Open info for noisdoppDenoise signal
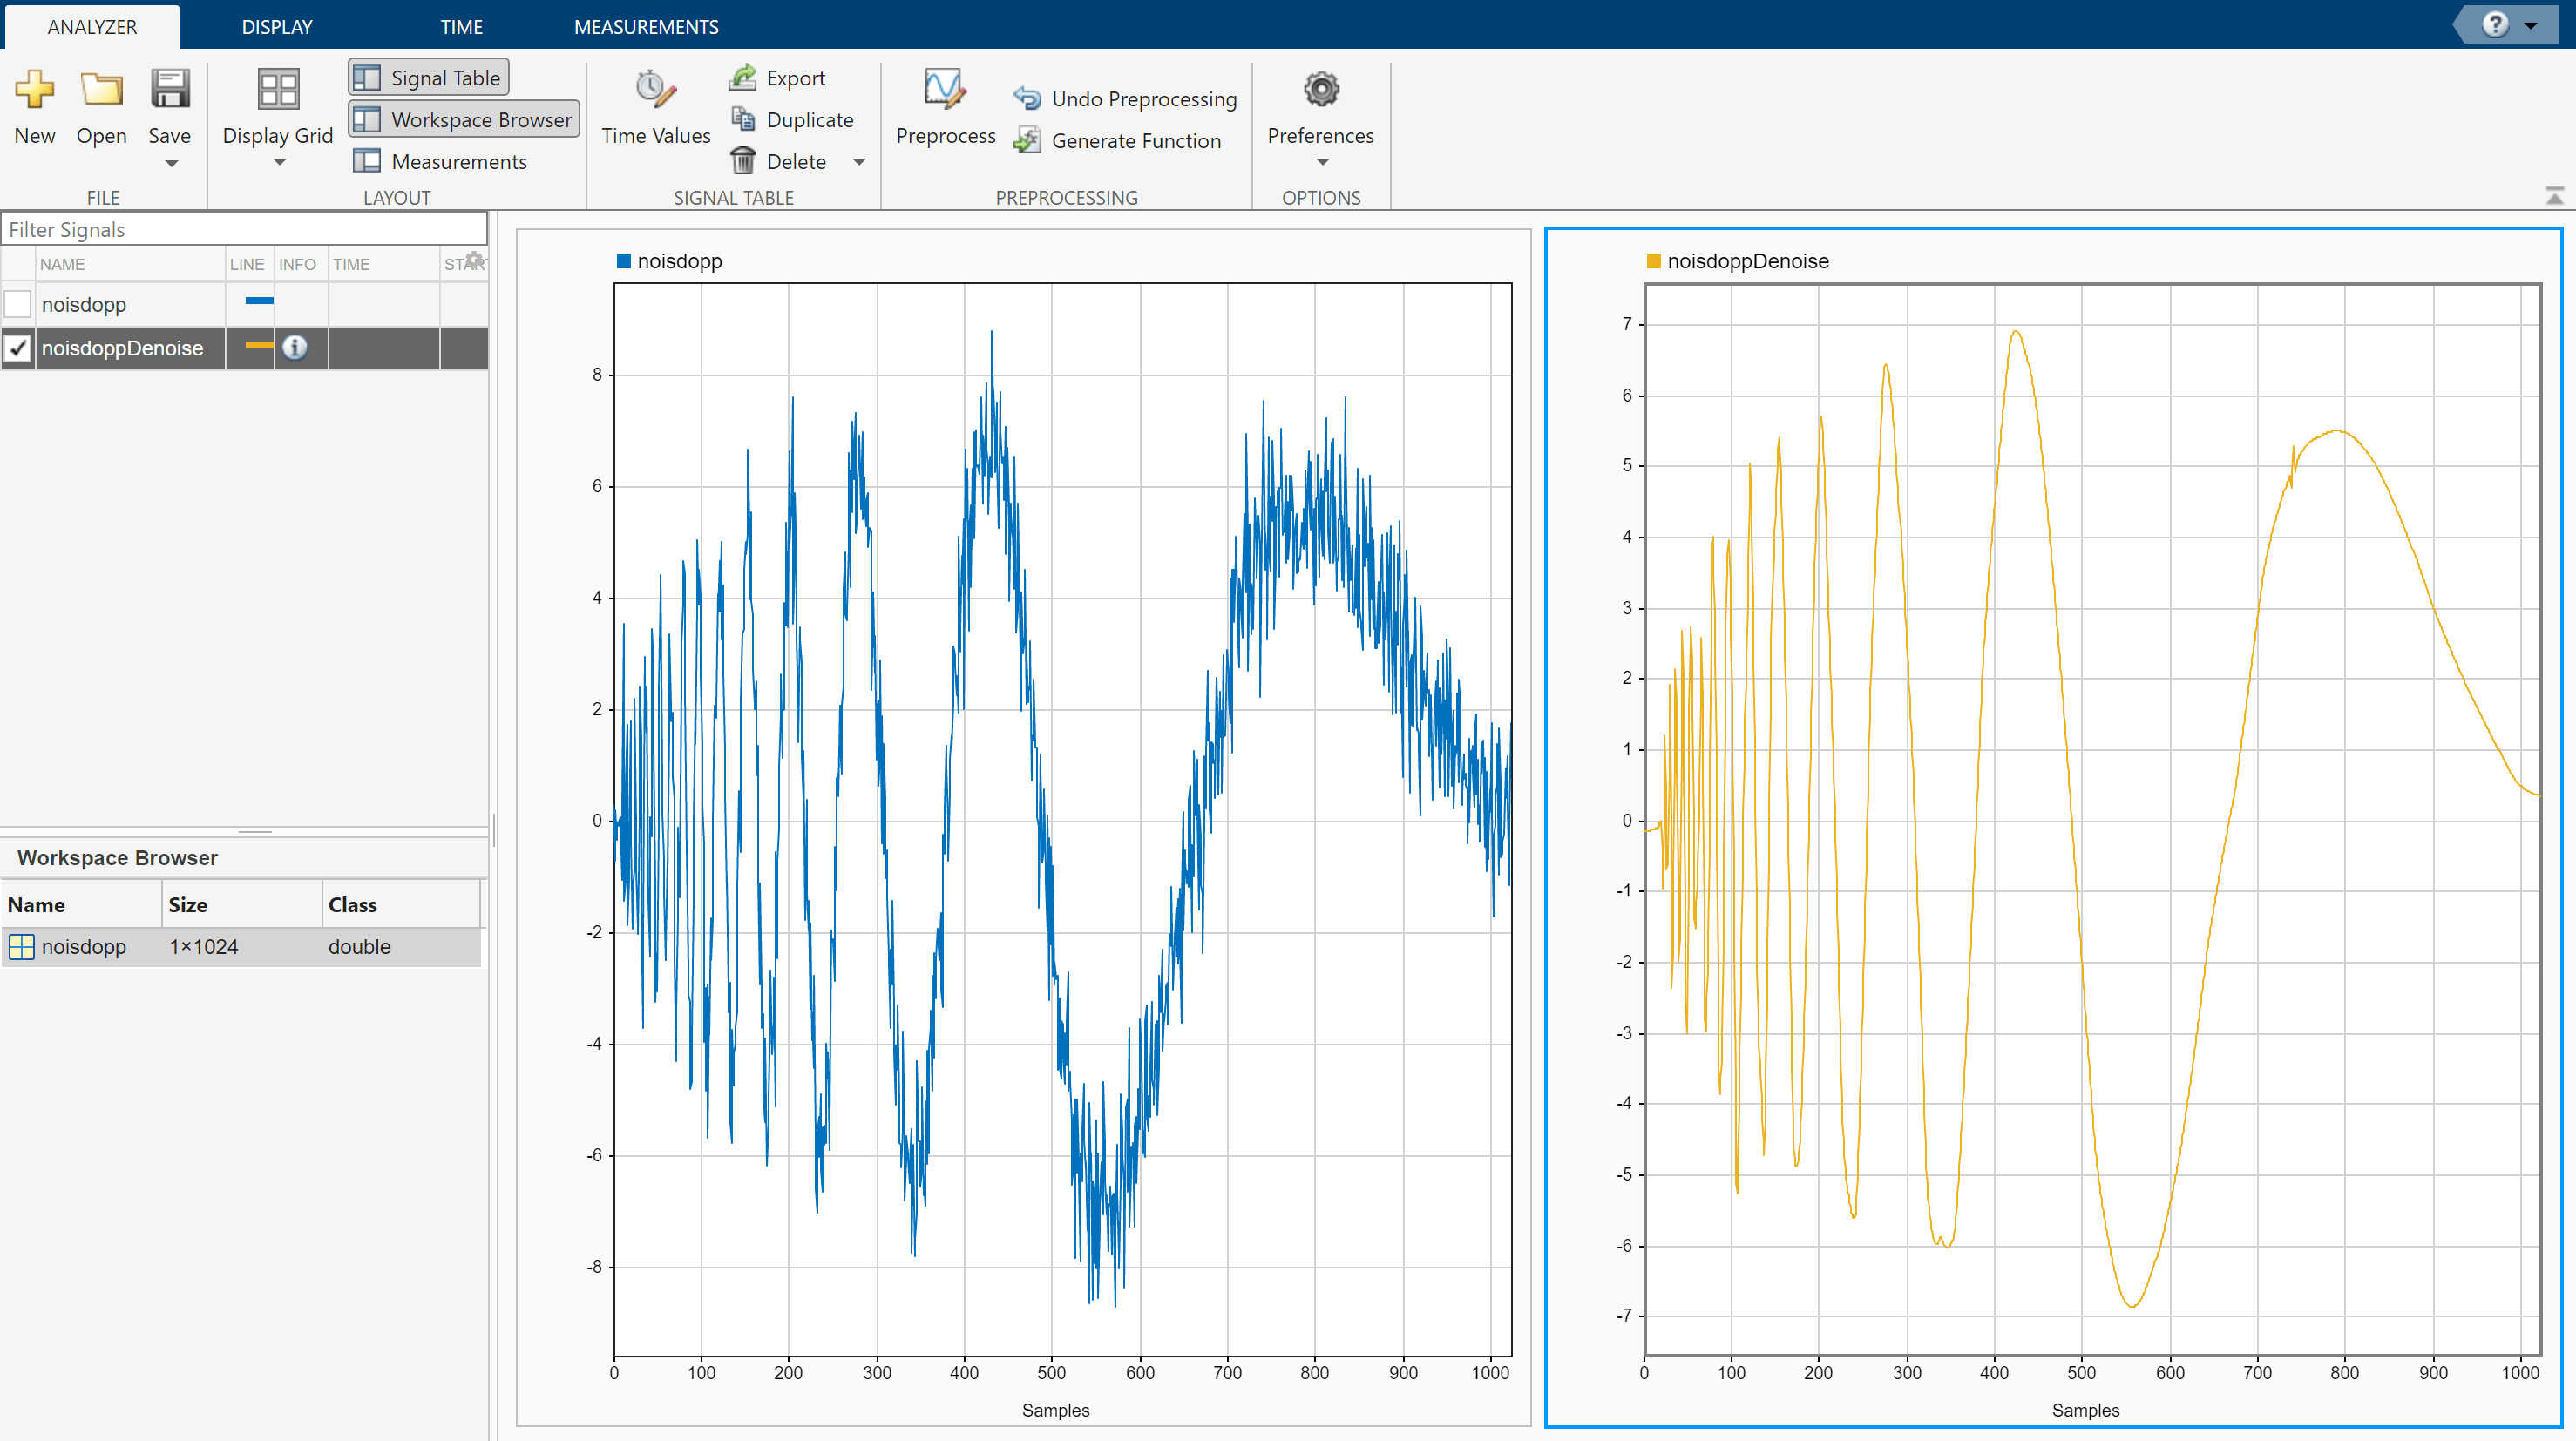The height and width of the screenshot is (1441, 2576). pyautogui.click(x=294, y=347)
